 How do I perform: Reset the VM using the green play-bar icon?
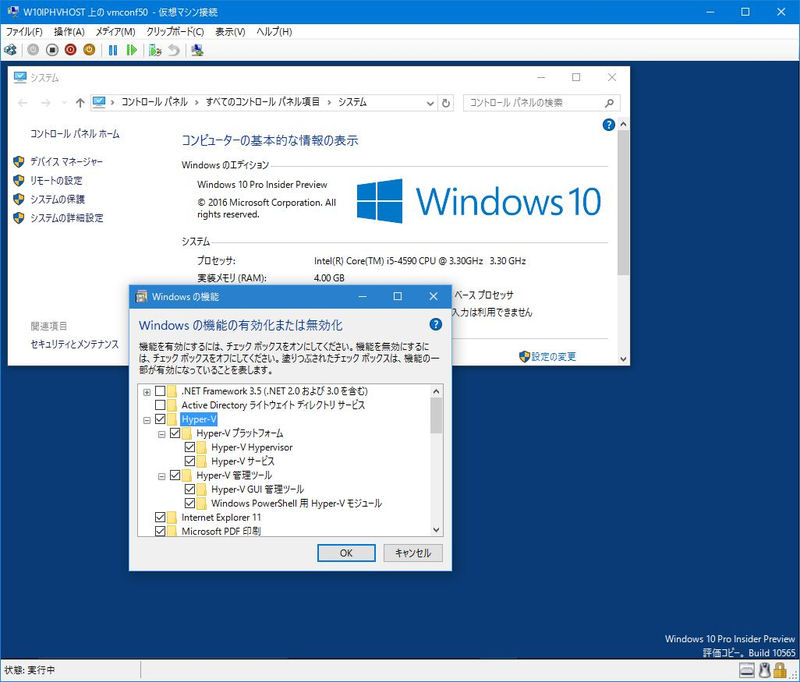click(x=132, y=50)
